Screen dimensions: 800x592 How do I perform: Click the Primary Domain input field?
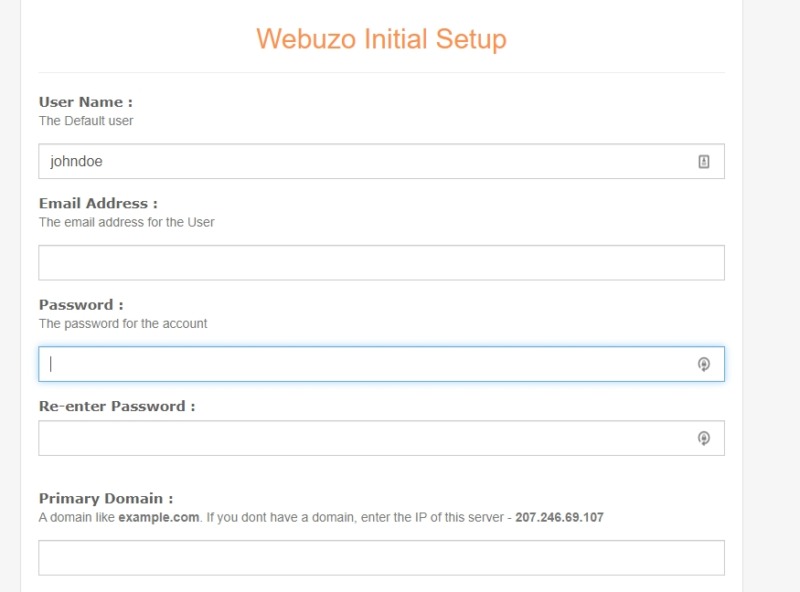click(381, 558)
